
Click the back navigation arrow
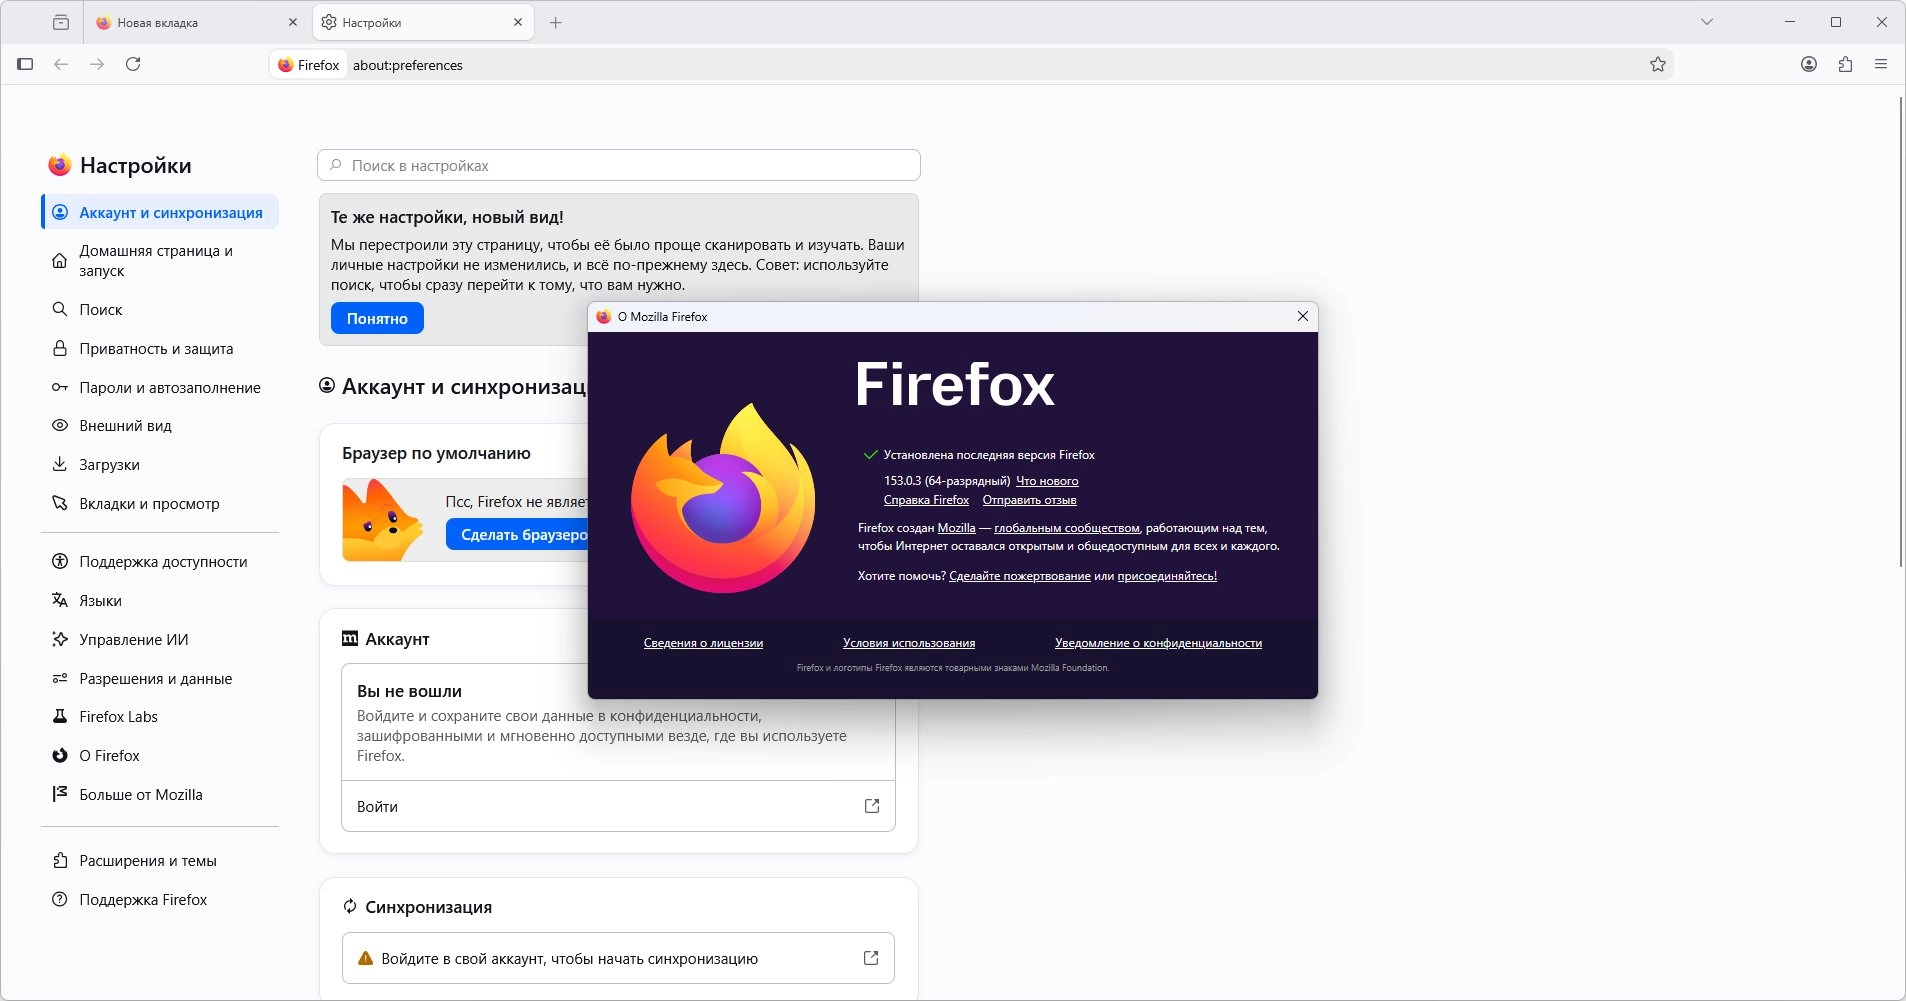coord(61,64)
